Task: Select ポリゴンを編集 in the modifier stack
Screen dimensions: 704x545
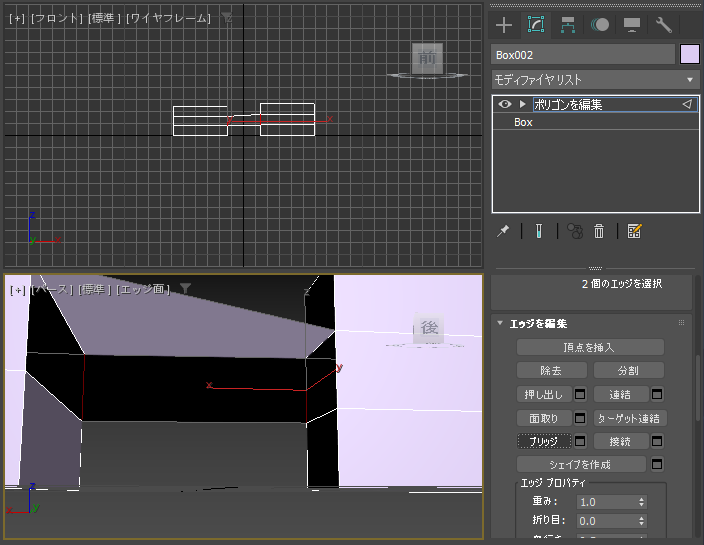Action: click(568, 105)
